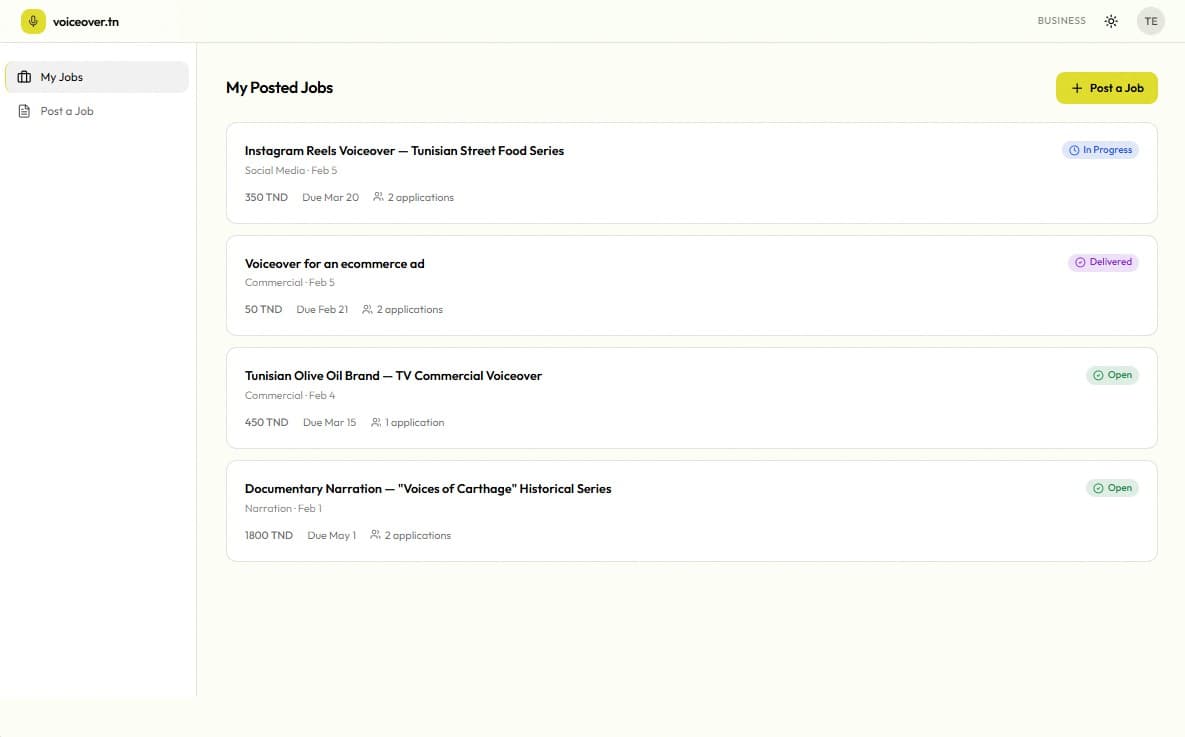Click the document icon beside Post a Job
1185x737 pixels.
pyautogui.click(x=24, y=110)
